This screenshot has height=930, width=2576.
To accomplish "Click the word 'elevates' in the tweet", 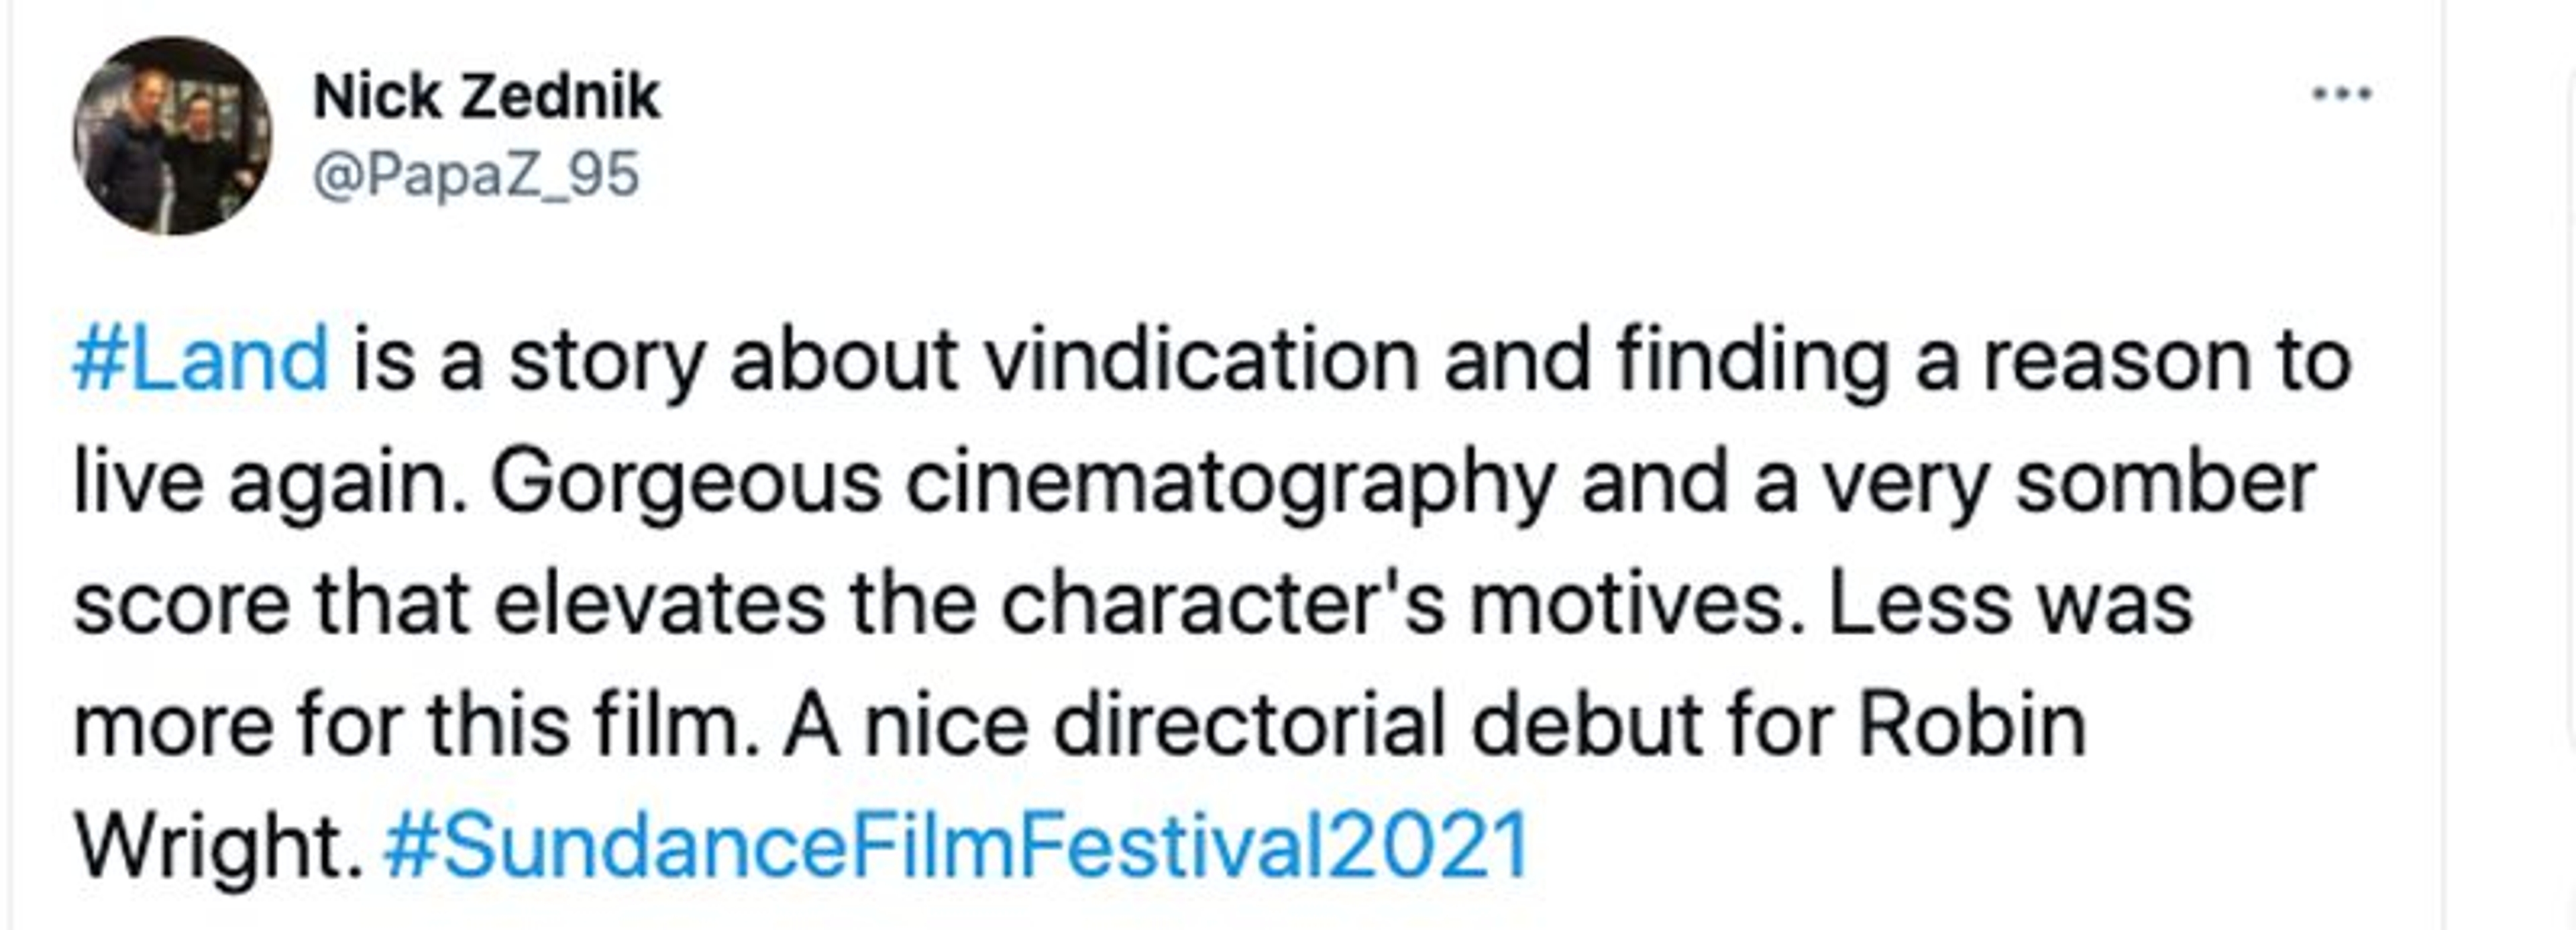I will click(659, 605).
